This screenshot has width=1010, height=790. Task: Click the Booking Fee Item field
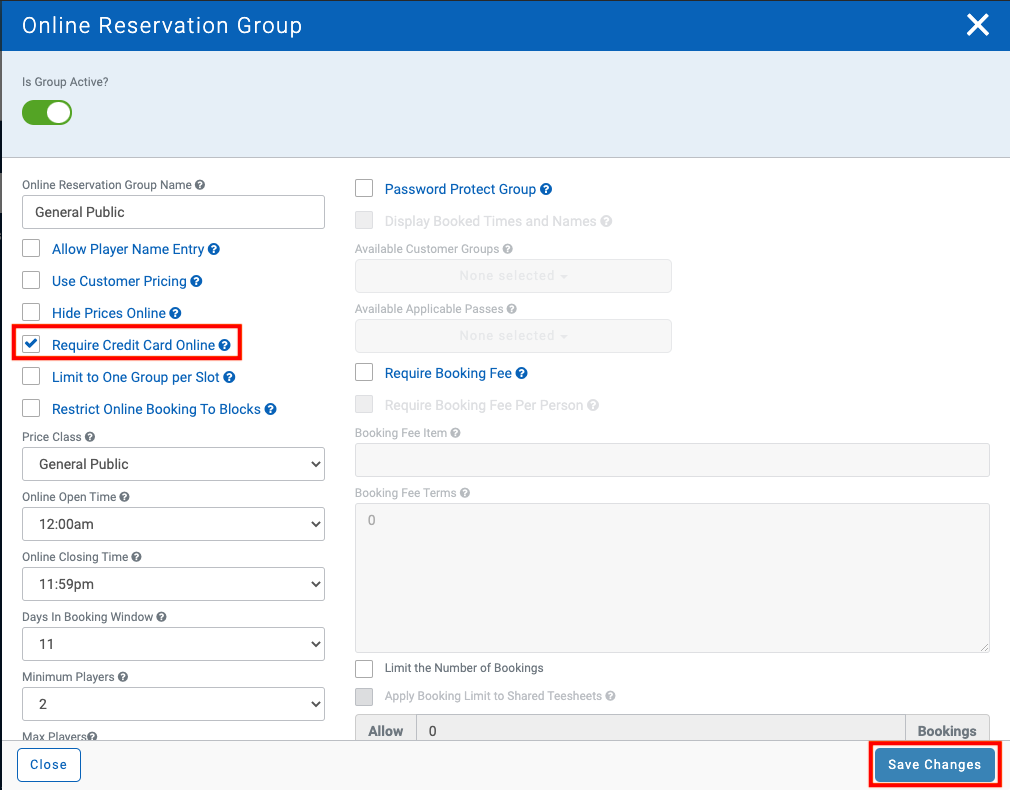672,460
